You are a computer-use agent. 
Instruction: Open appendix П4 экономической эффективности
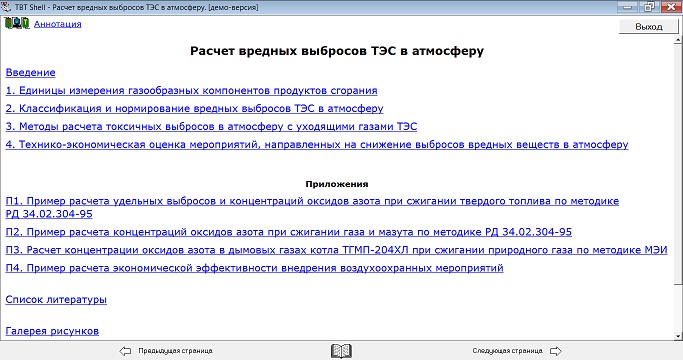(x=254, y=268)
